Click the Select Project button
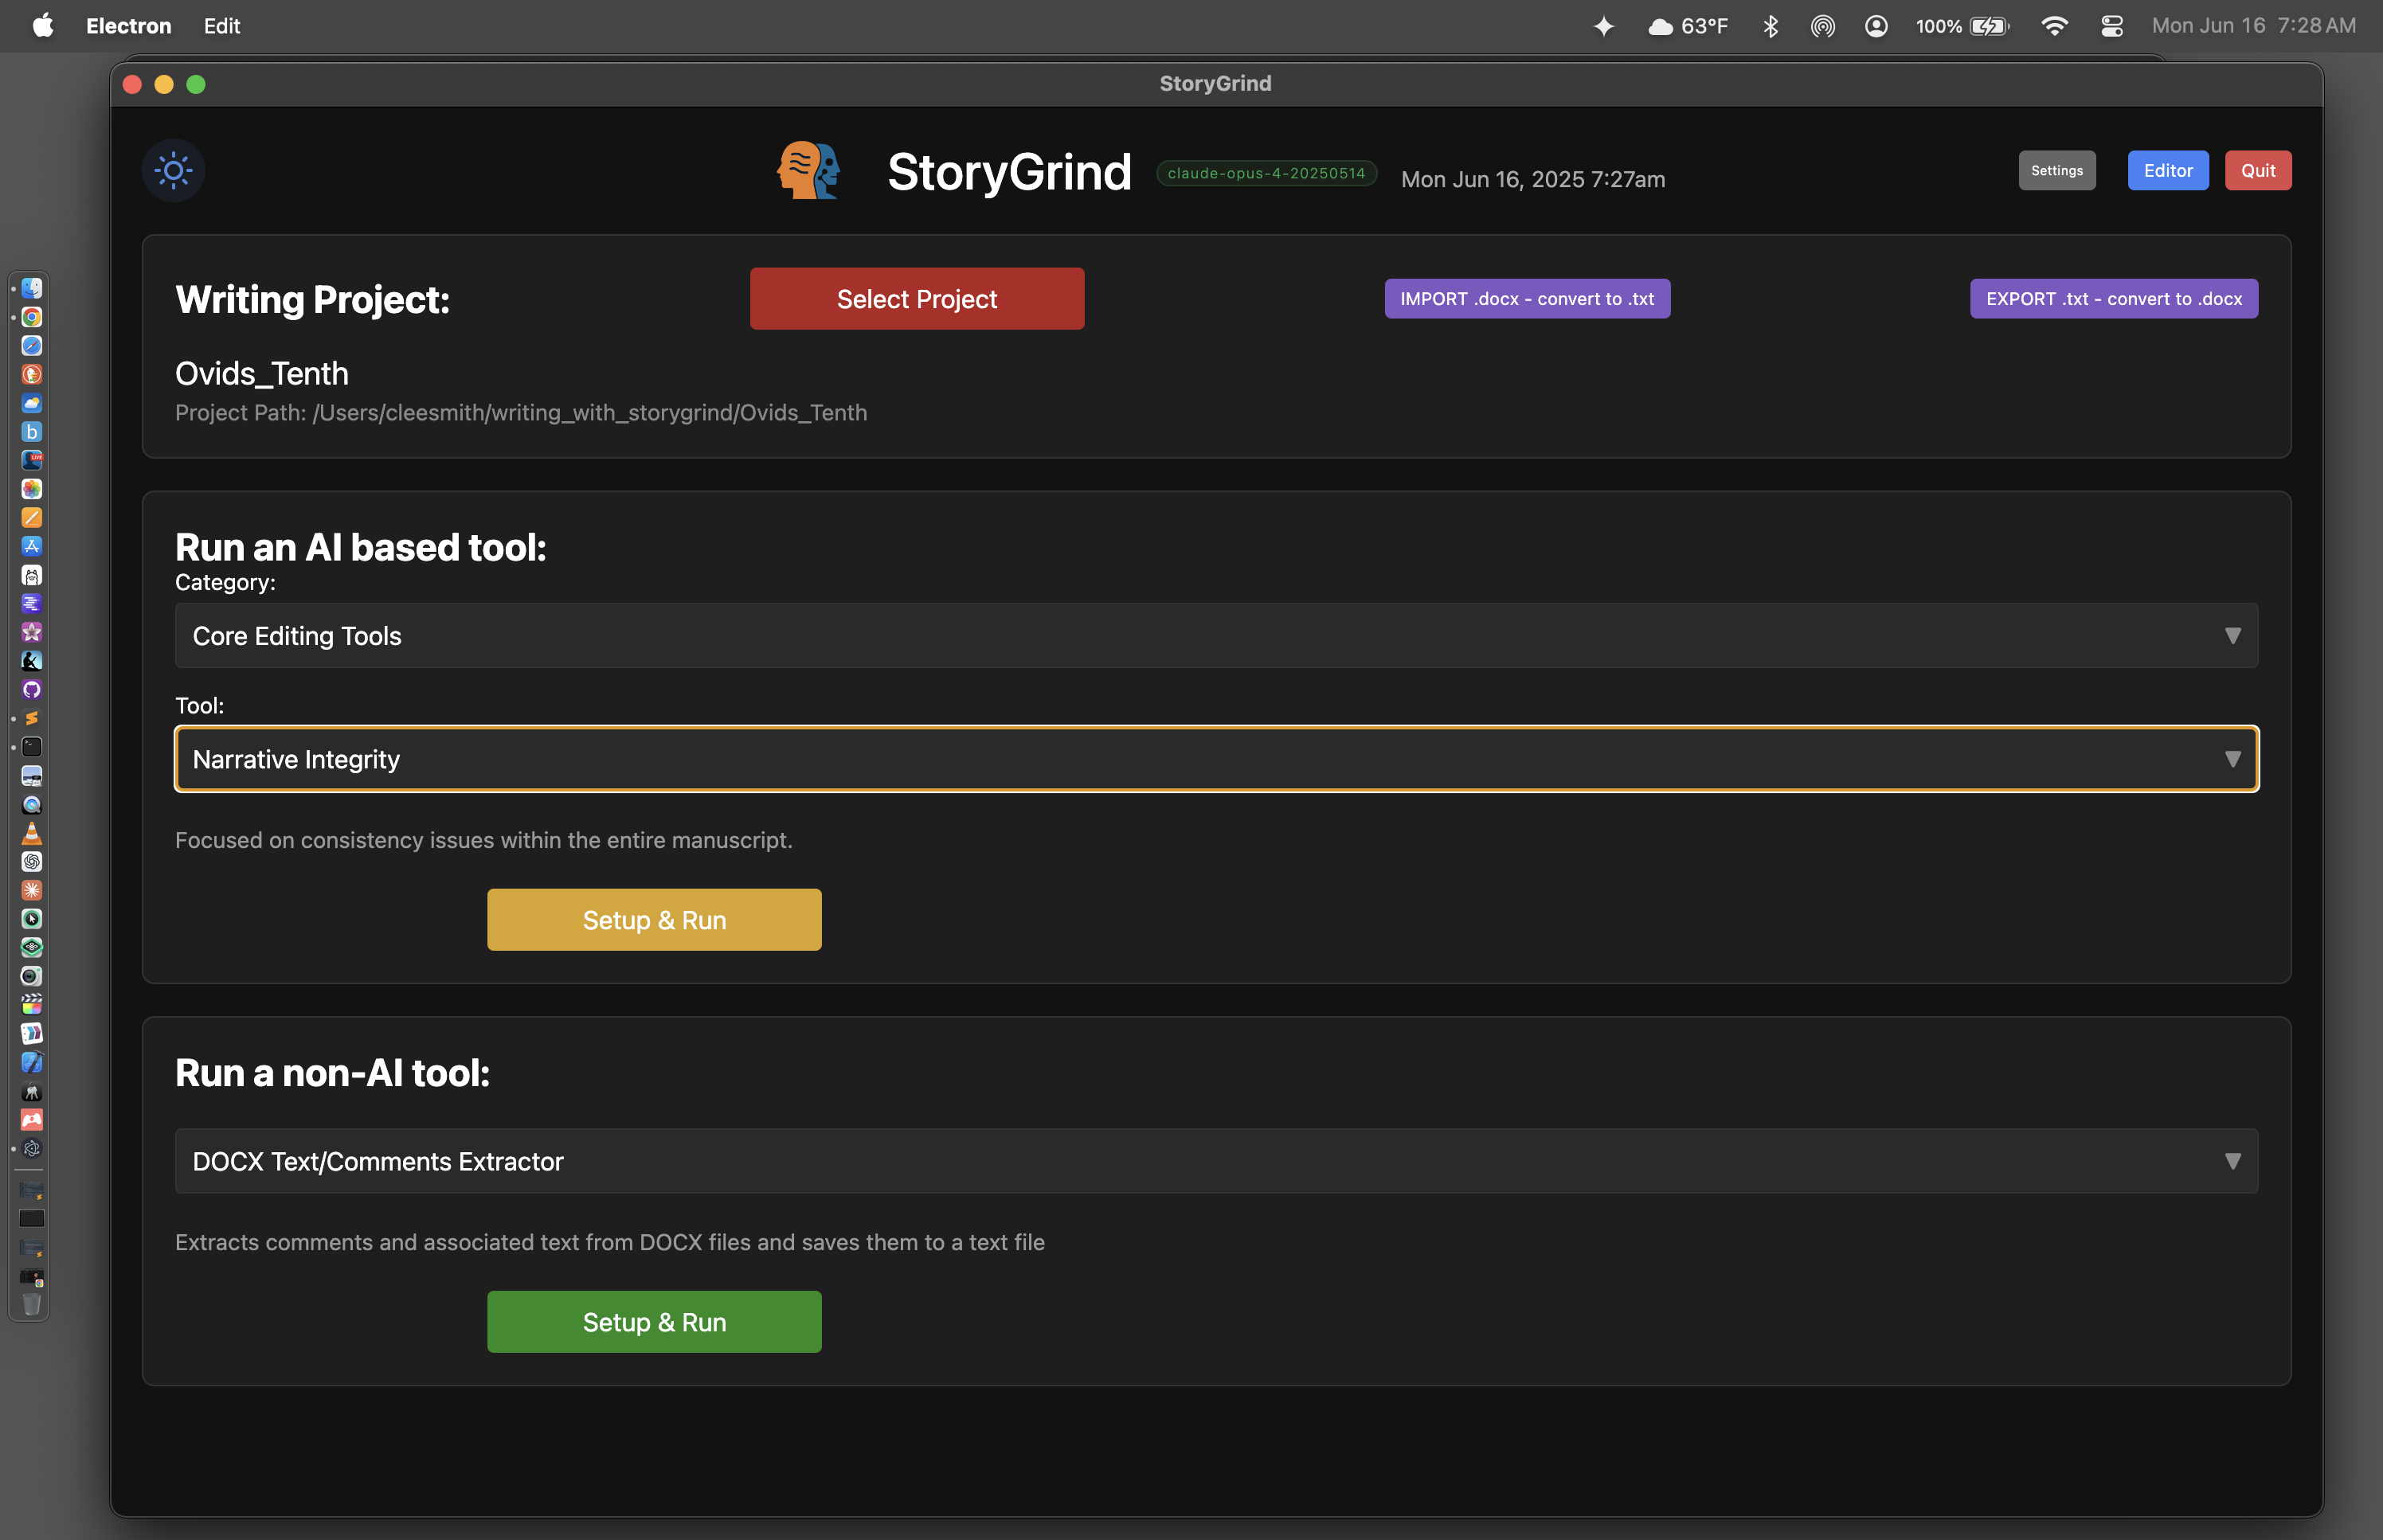 tap(917, 299)
